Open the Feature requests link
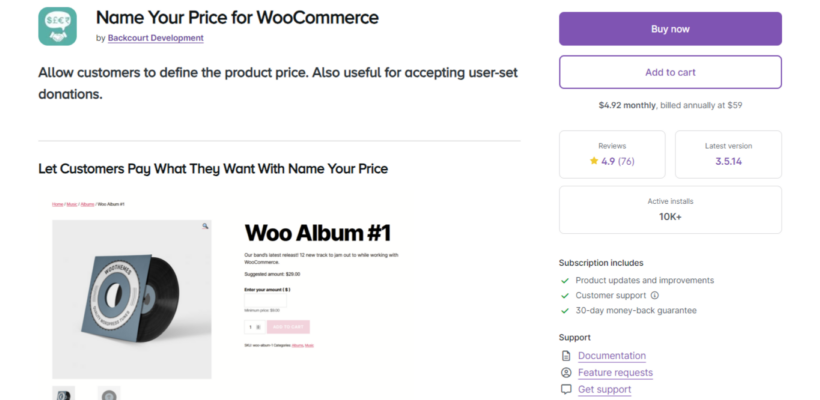Image resolution: width=820 pixels, height=400 pixels. 616,372
